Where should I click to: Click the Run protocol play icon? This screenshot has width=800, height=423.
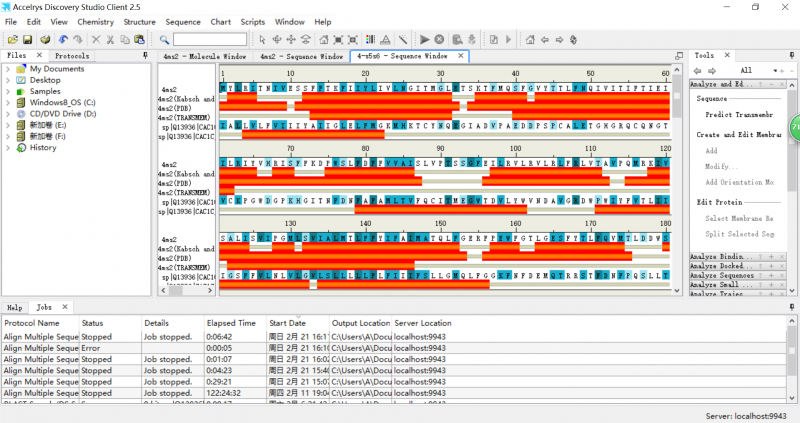tap(424, 39)
